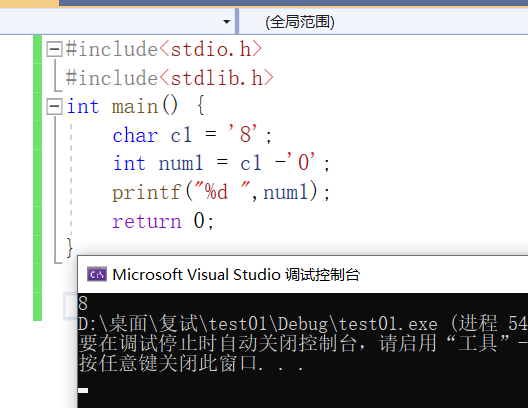Click the 按任意键关闭此窗口 console line
The width and height of the screenshot is (528, 408).
(191, 364)
